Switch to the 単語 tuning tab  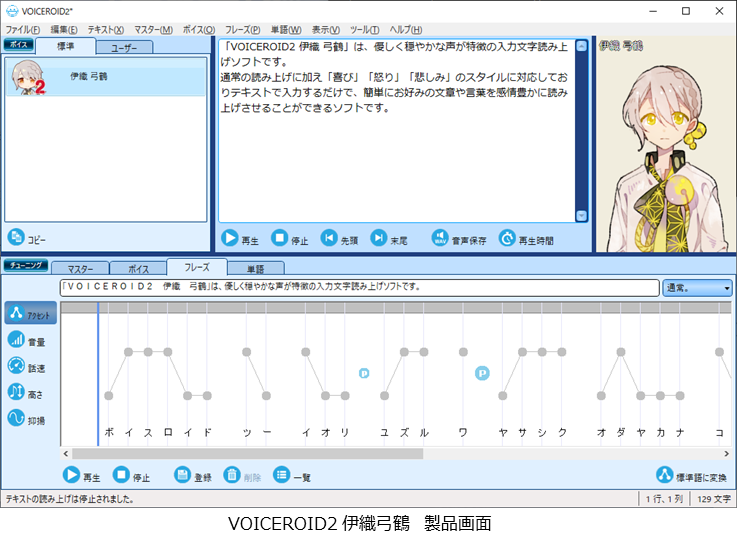tap(256, 269)
